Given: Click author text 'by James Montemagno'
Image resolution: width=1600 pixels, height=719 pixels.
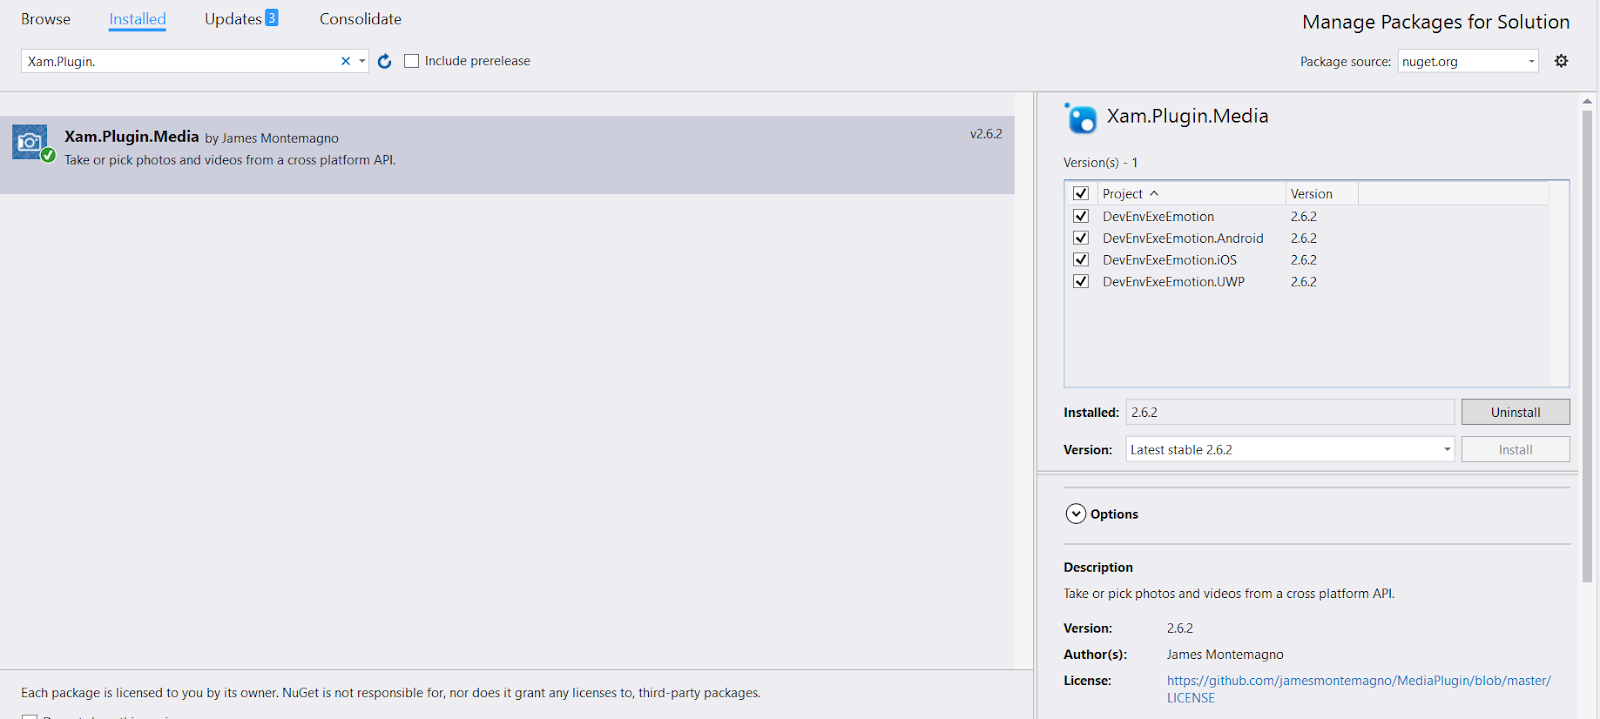Looking at the screenshot, I should 272,138.
